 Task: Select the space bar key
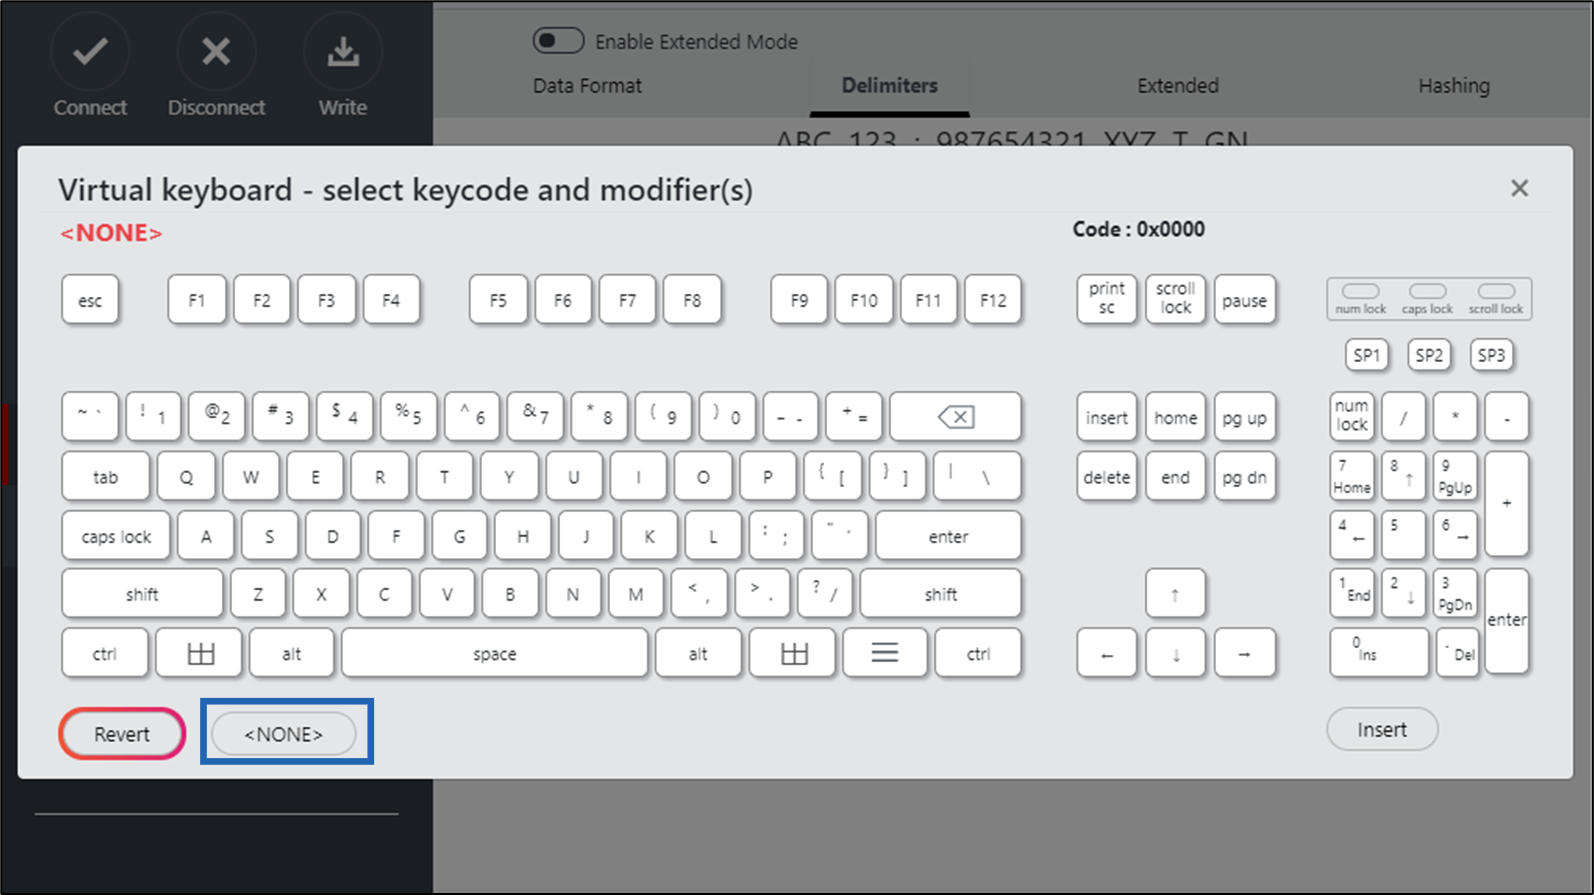(x=495, y=653)
